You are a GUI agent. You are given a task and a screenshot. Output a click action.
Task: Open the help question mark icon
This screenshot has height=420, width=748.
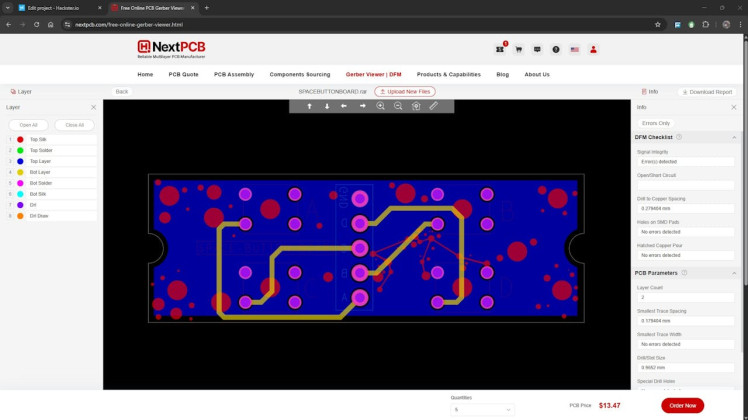(x=556, y=50)
